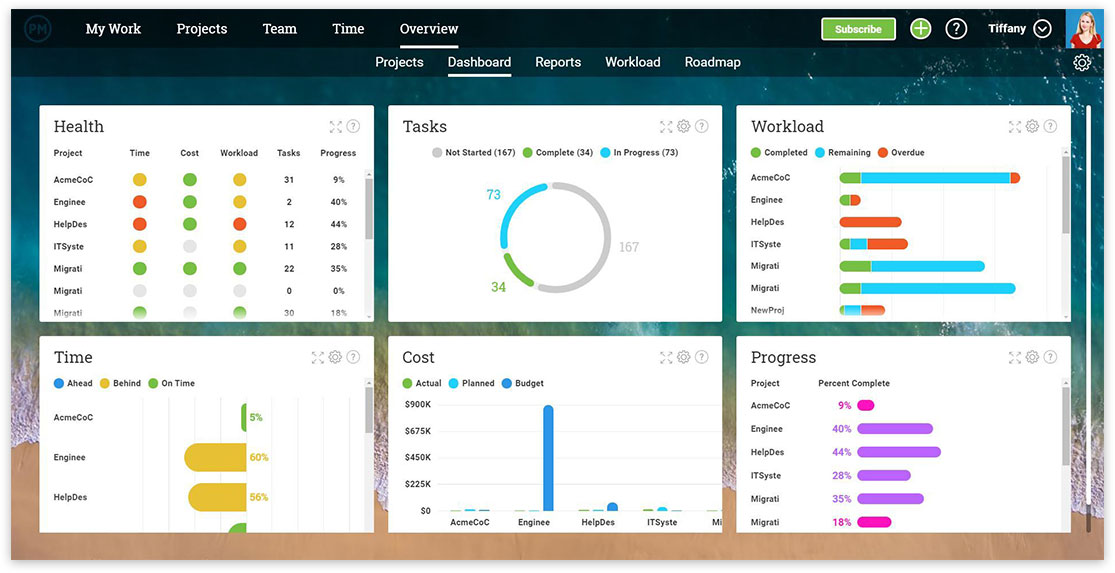Viewport: 1115px width, 573px height.
Task: Expand the Progress widget to fullscreen
Action: [1015, 358]
